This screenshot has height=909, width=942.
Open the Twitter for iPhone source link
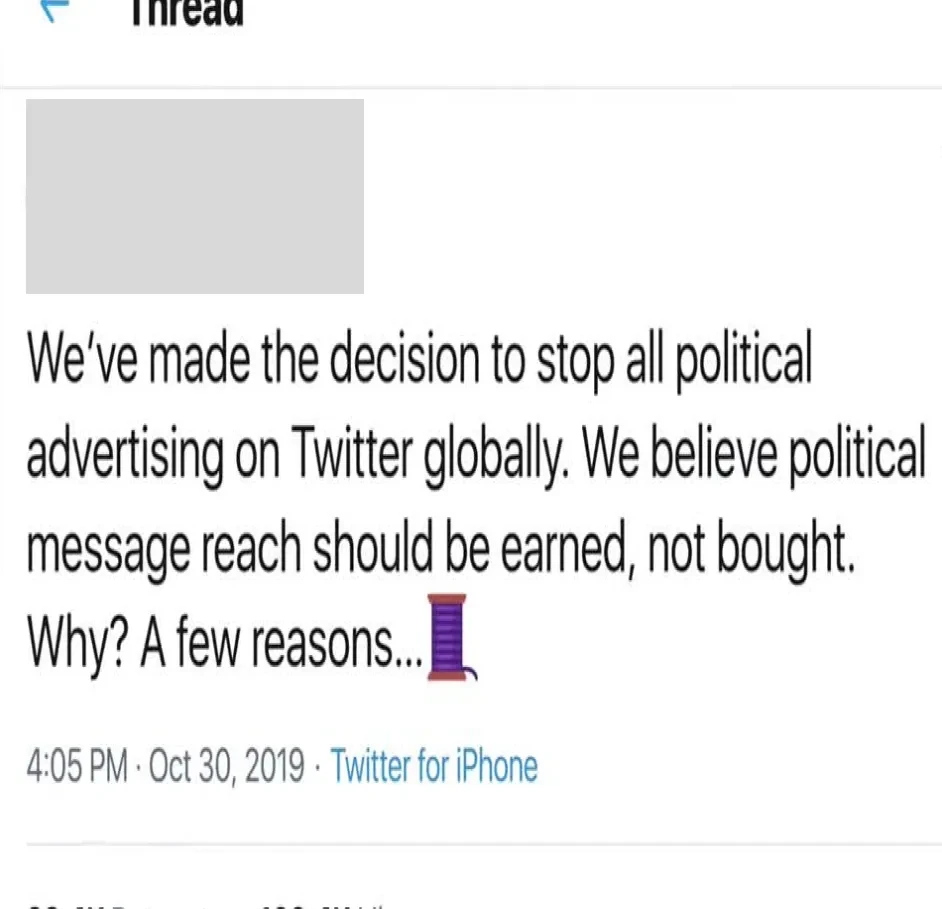click(x=434, y=766)
